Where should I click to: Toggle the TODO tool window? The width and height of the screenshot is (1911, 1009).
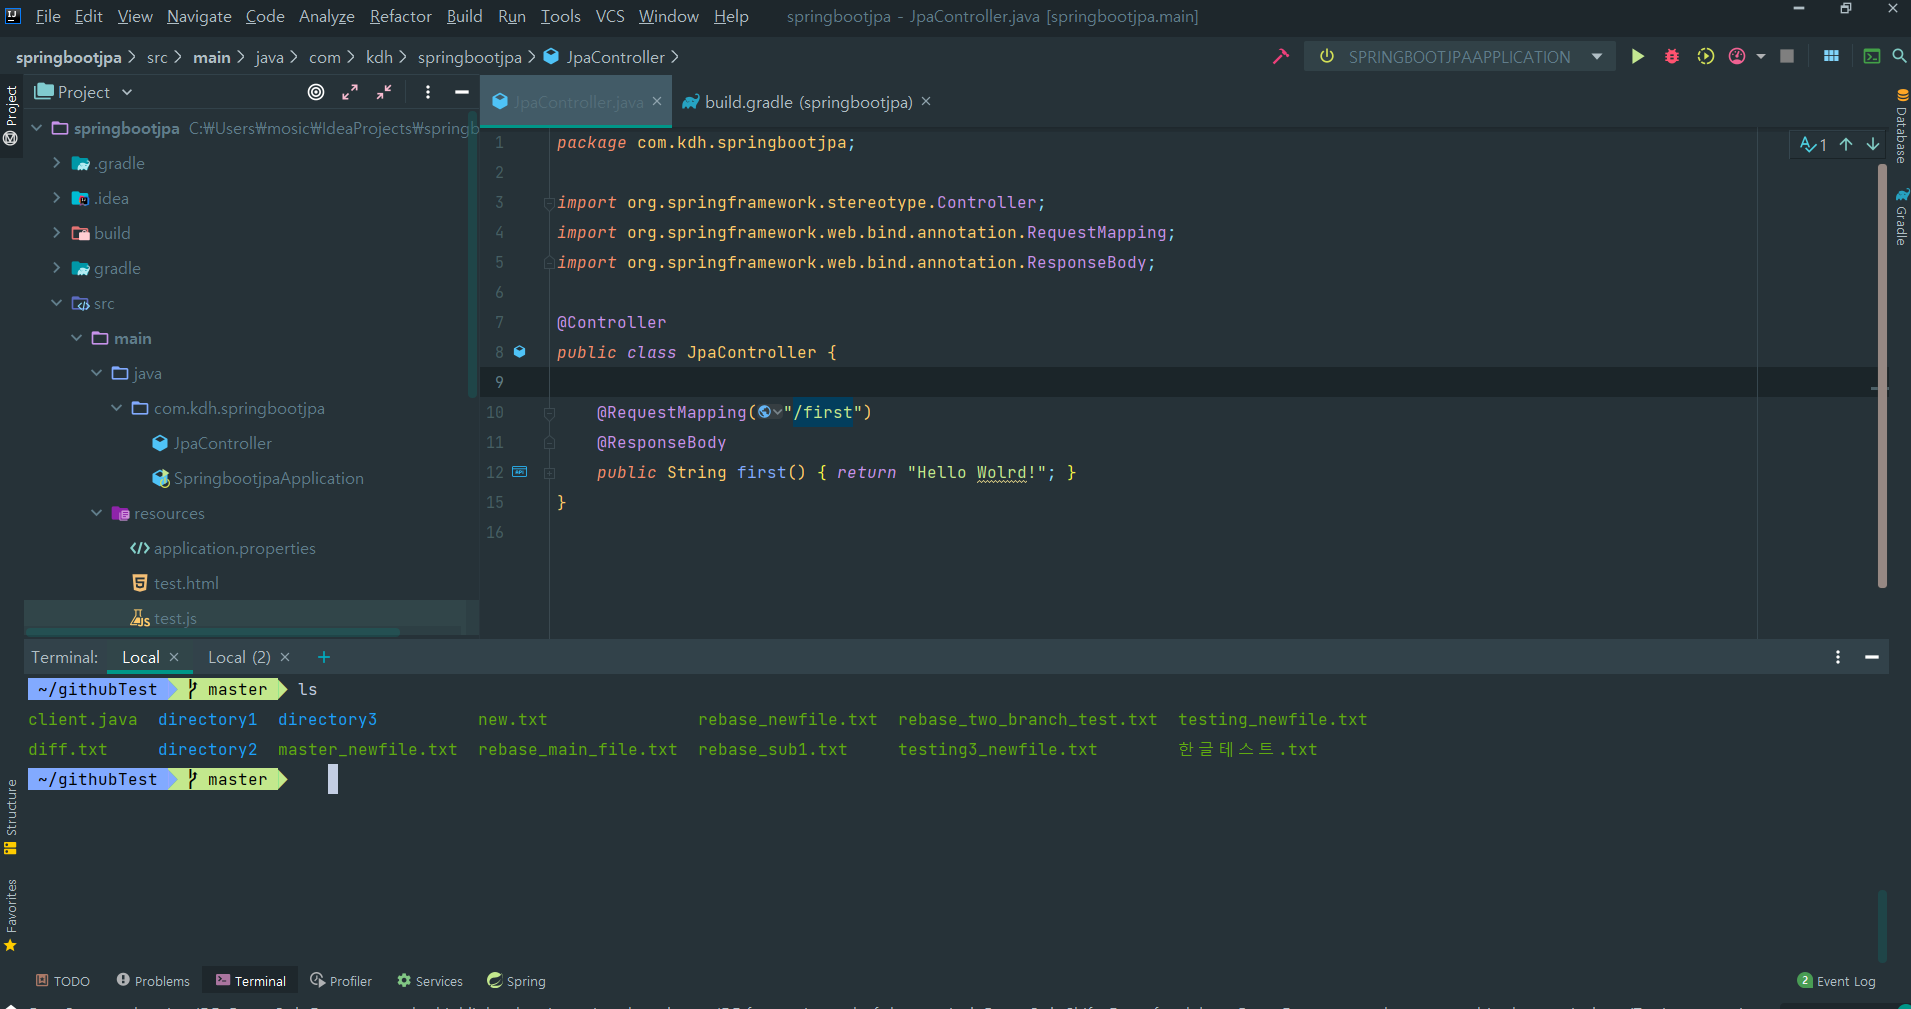[x=63, y=981]
